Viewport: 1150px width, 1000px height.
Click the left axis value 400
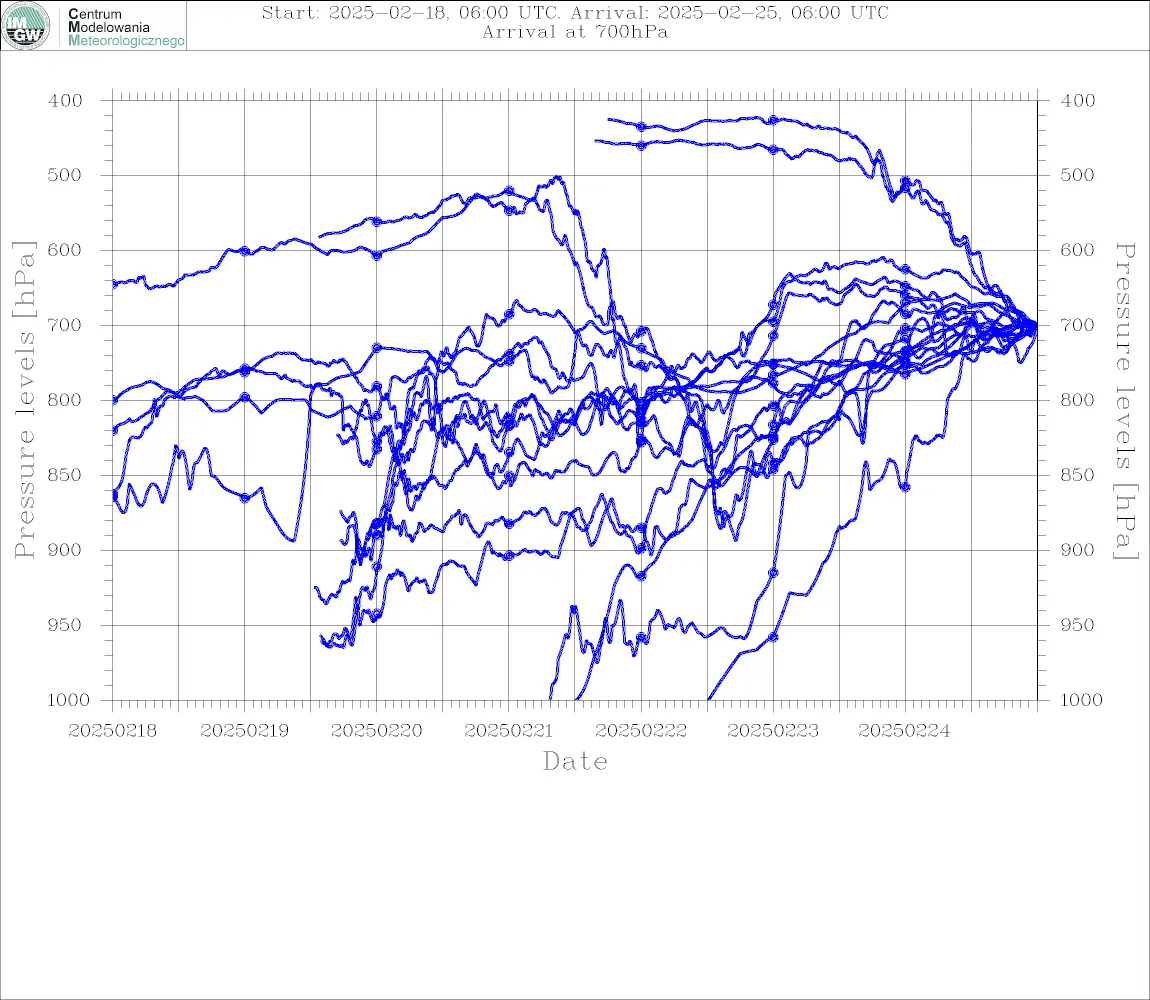click(x=65, y=101)
